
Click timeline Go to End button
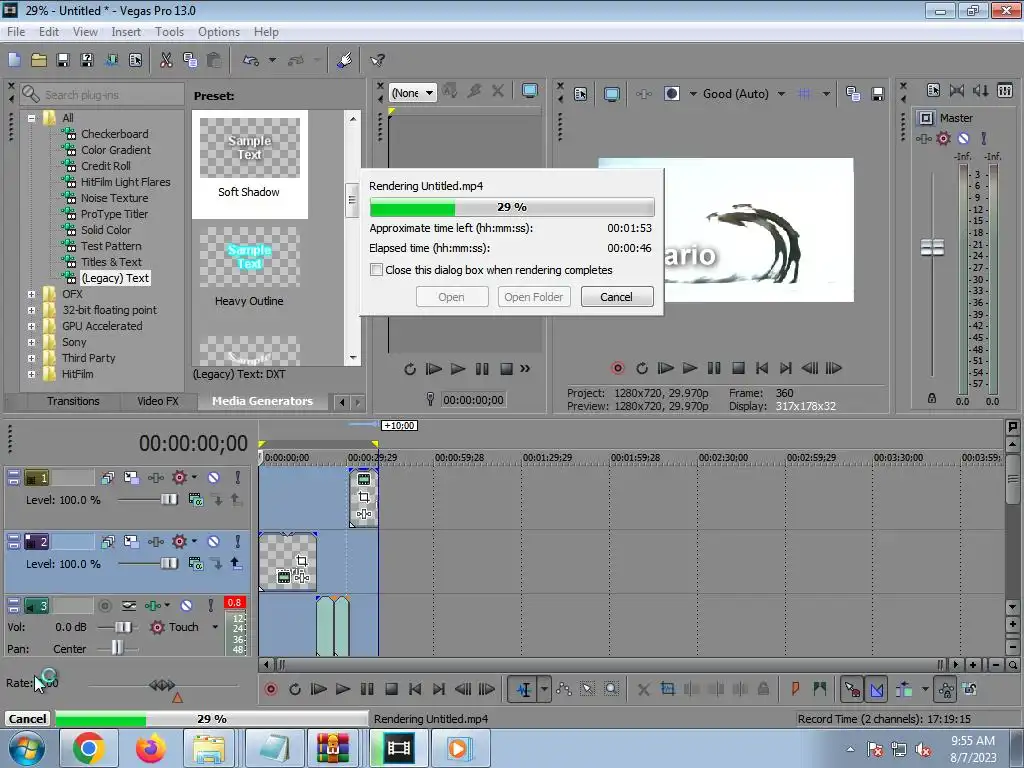coord(439,689)
